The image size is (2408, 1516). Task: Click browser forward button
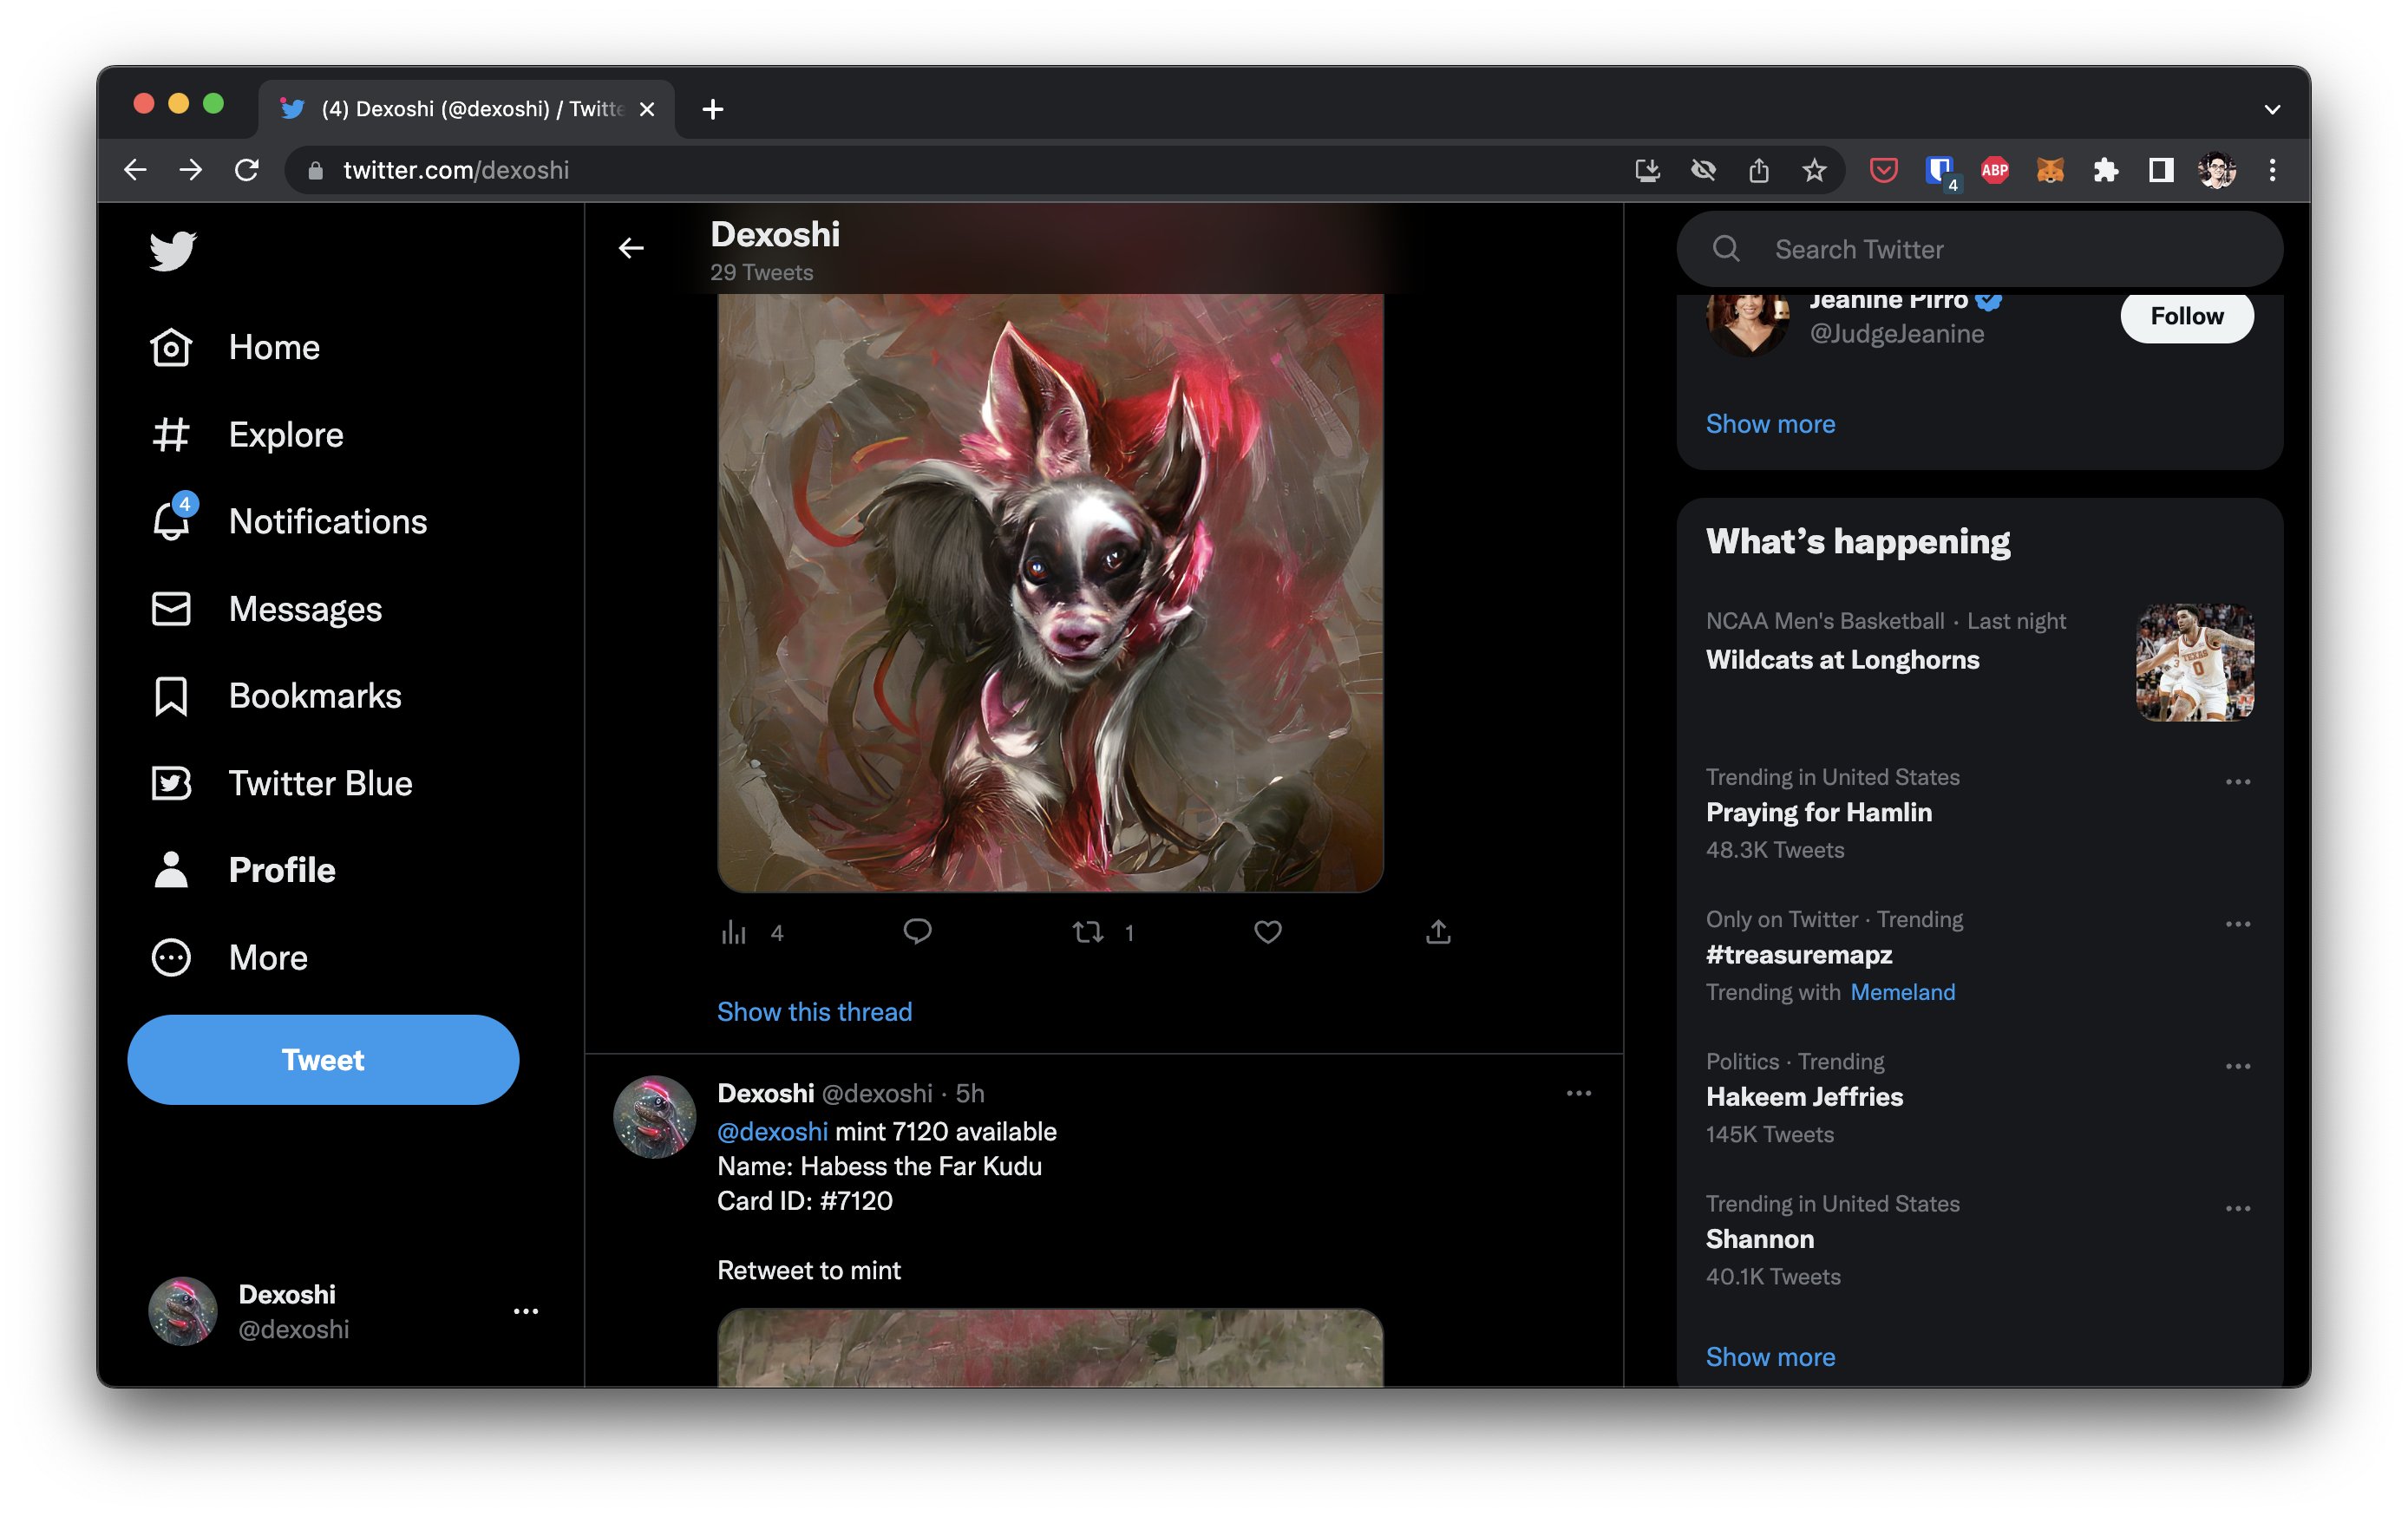pos(191,170)
